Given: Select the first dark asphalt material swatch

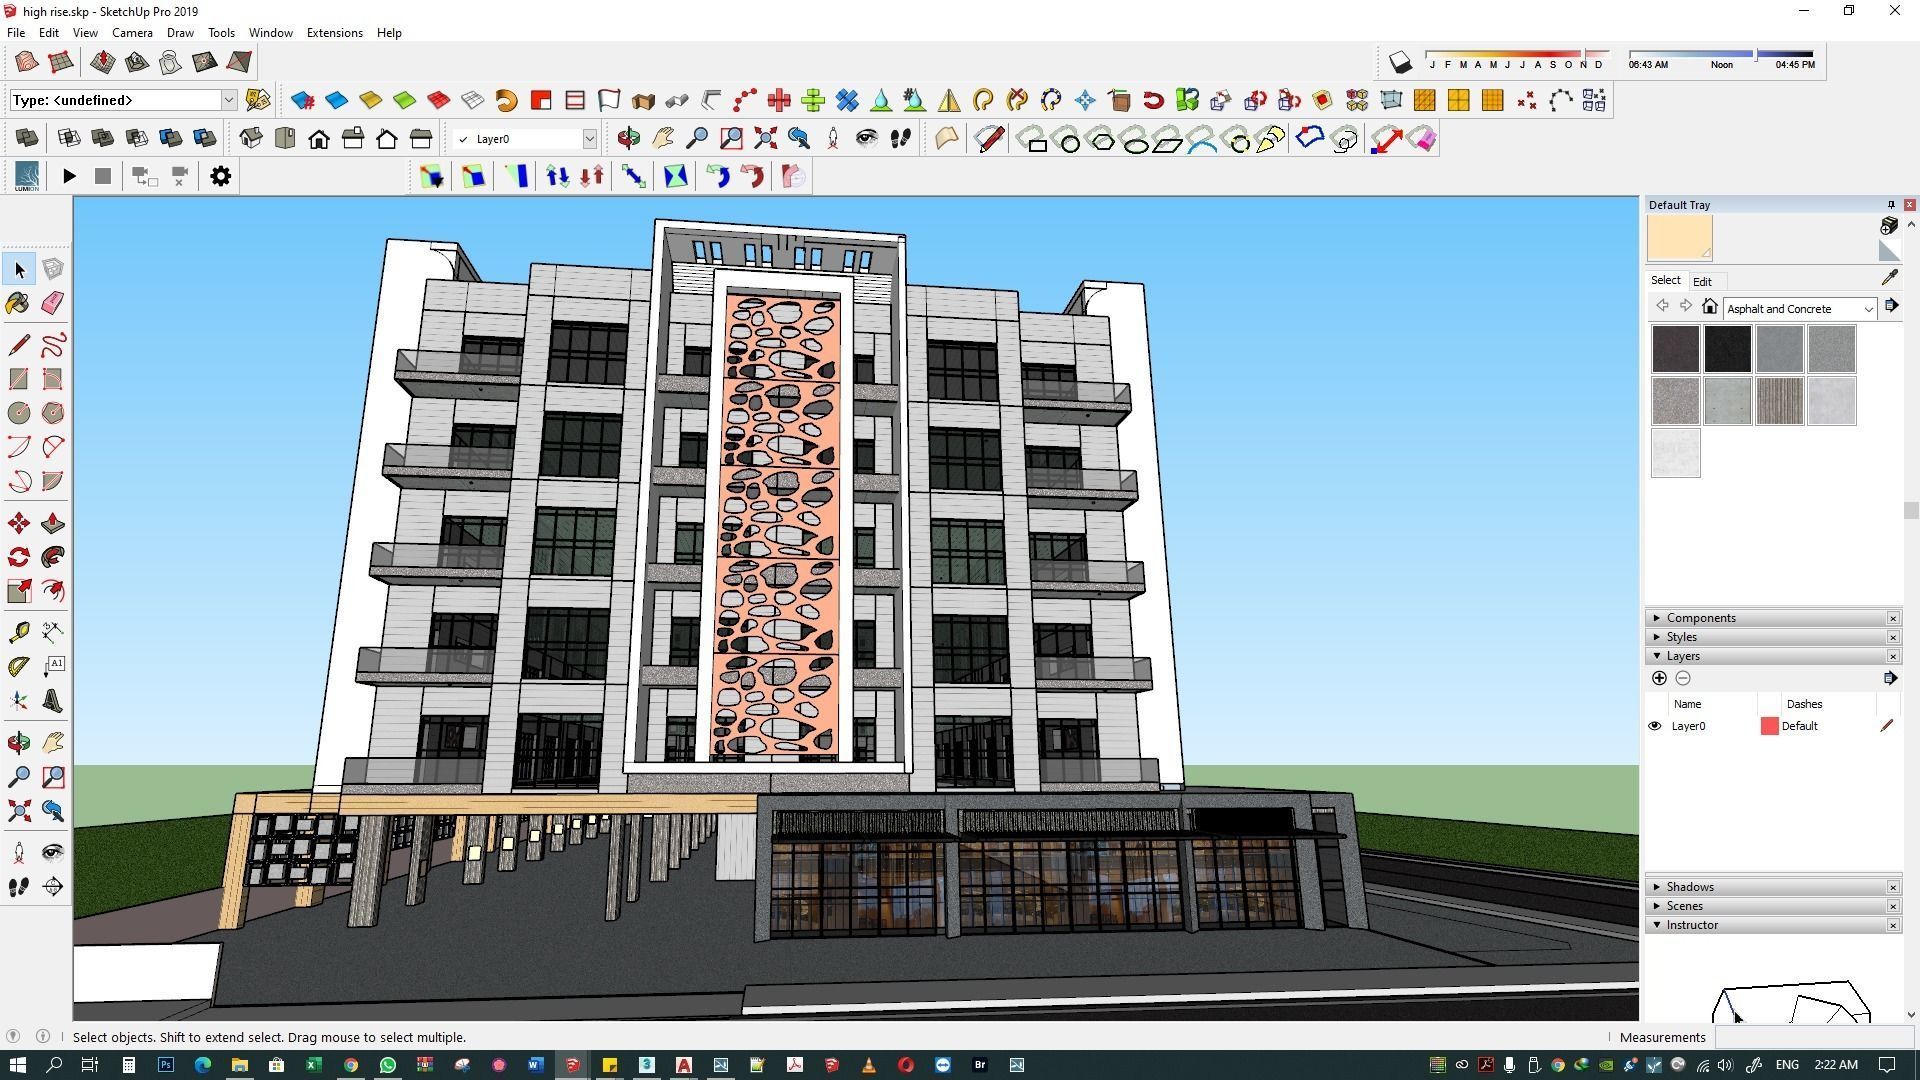Looking at the screenshot, I should [x=1675, y=349].
